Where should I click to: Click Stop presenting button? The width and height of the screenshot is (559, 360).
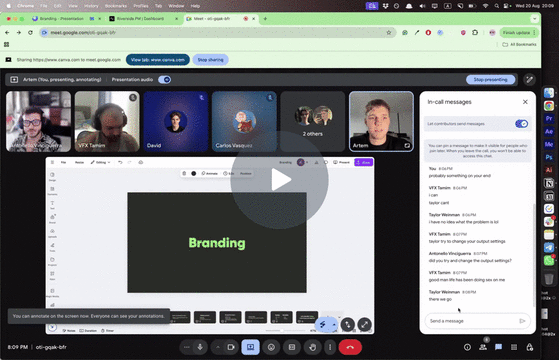click(x=491, y=79)
